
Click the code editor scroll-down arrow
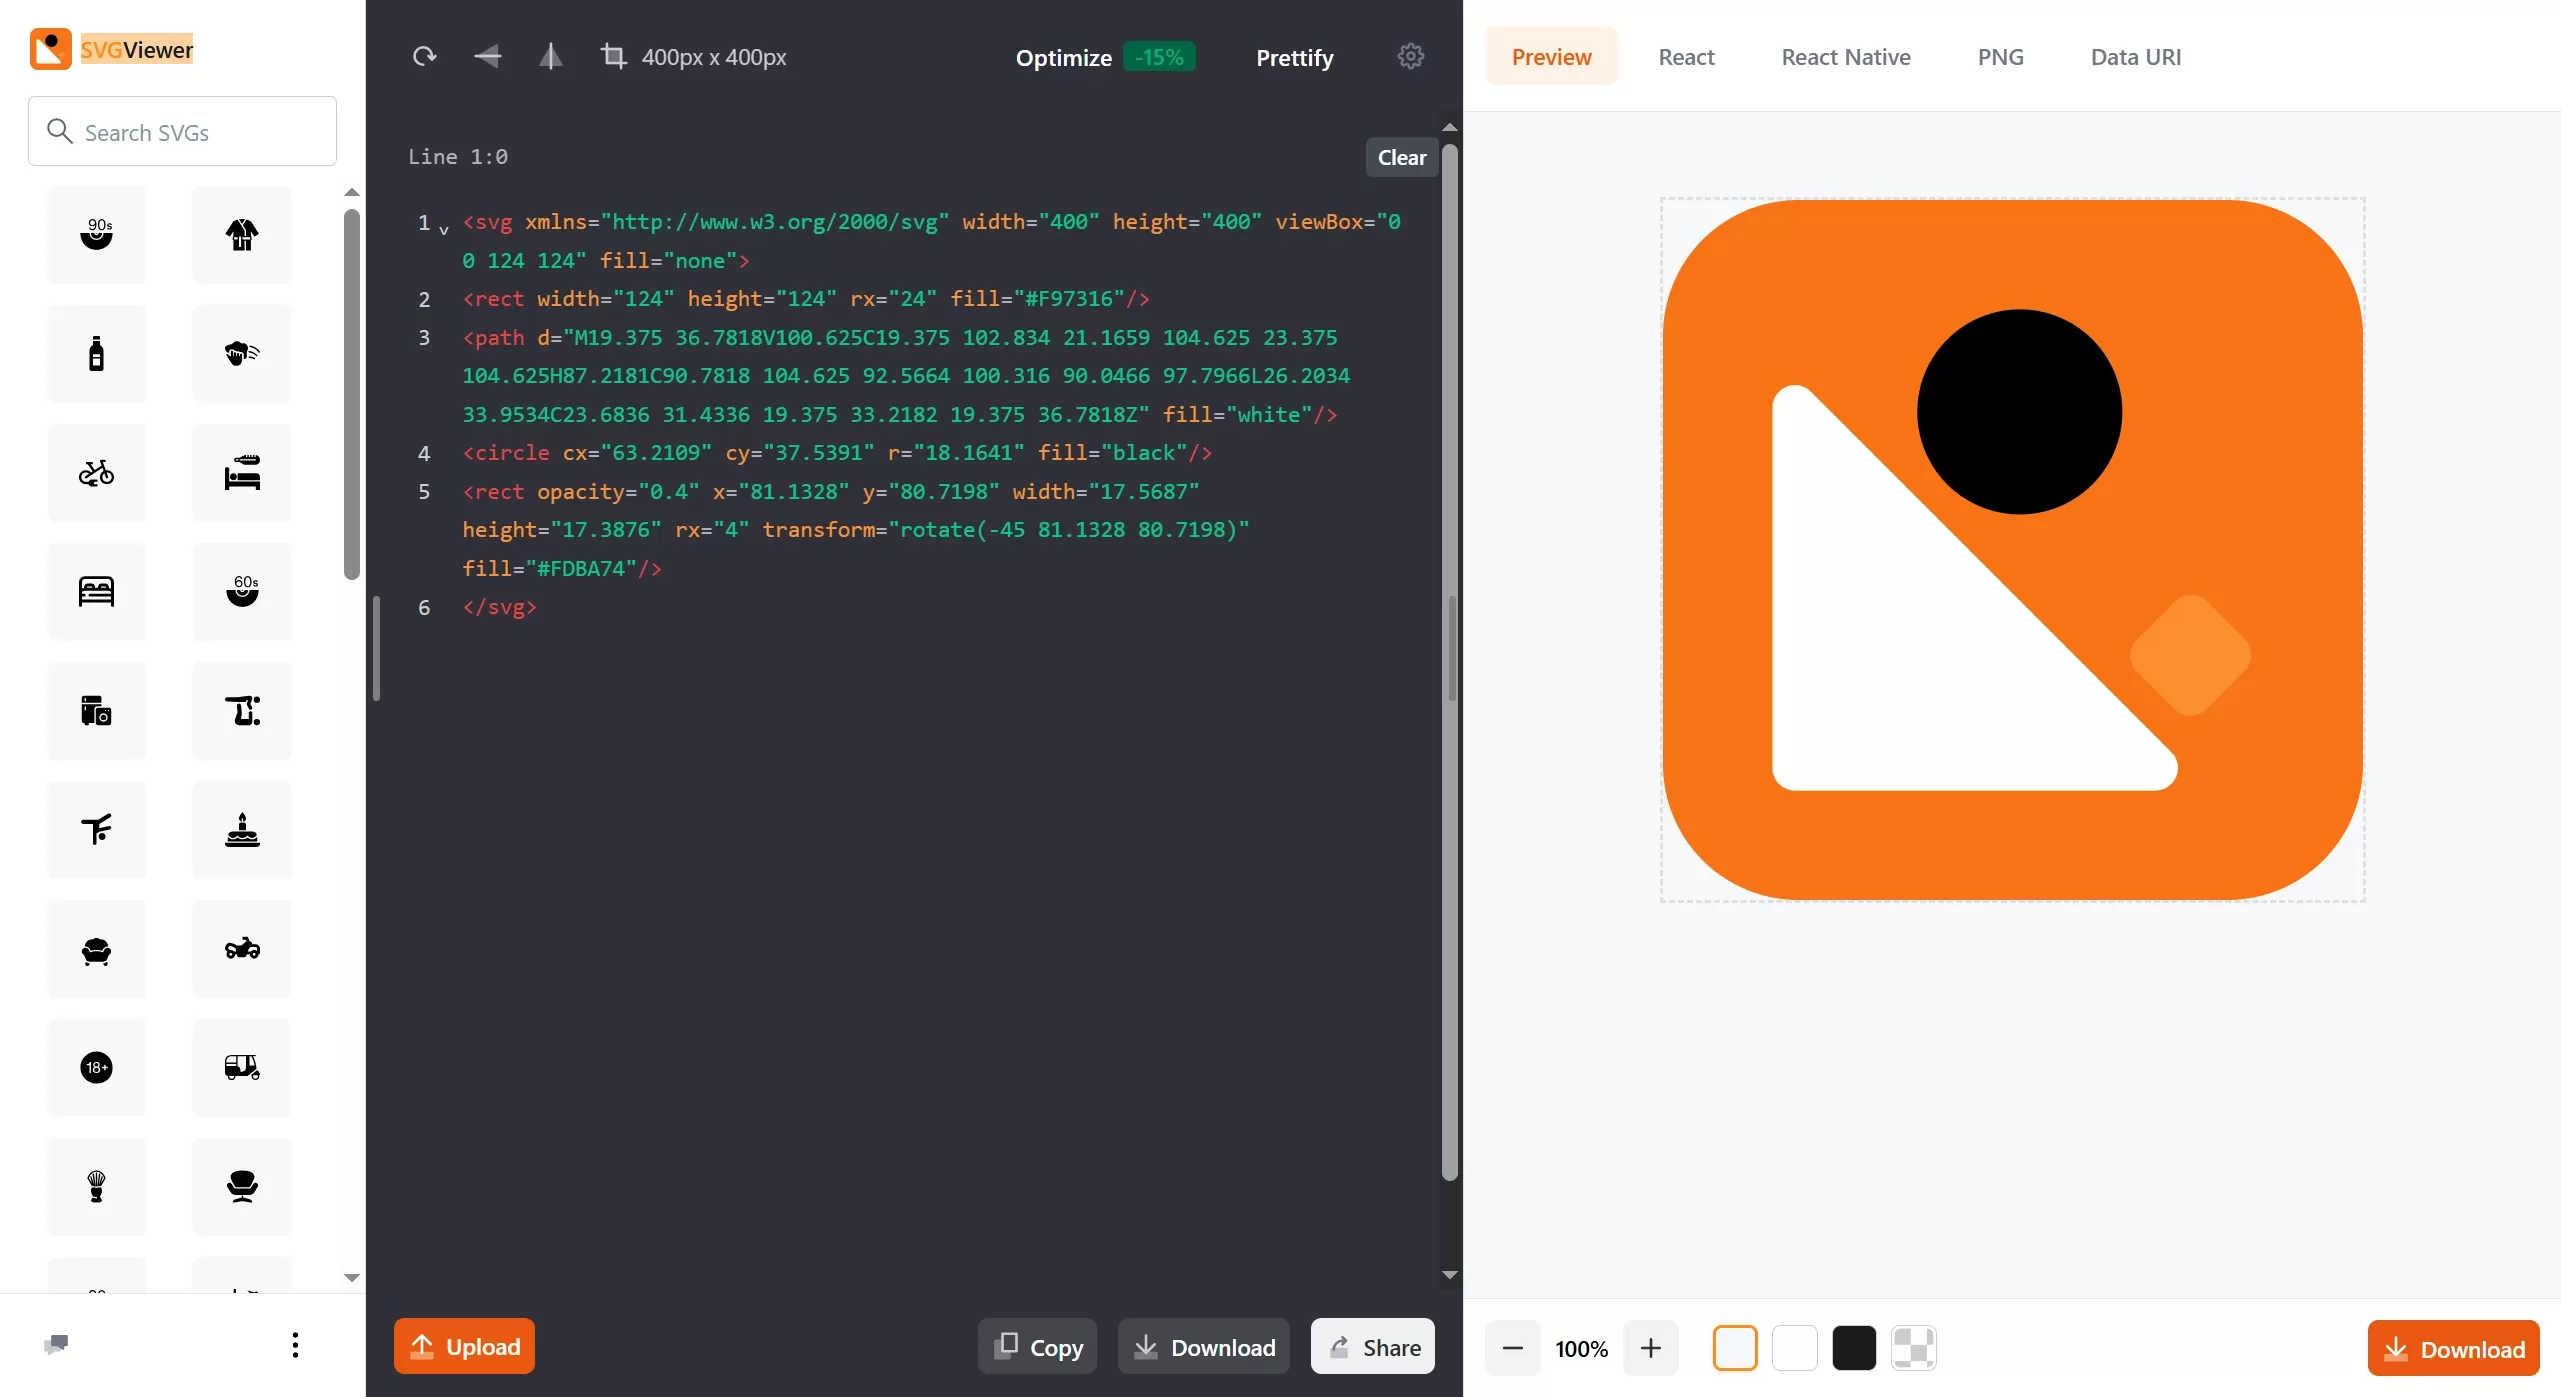point(1450,1275)
